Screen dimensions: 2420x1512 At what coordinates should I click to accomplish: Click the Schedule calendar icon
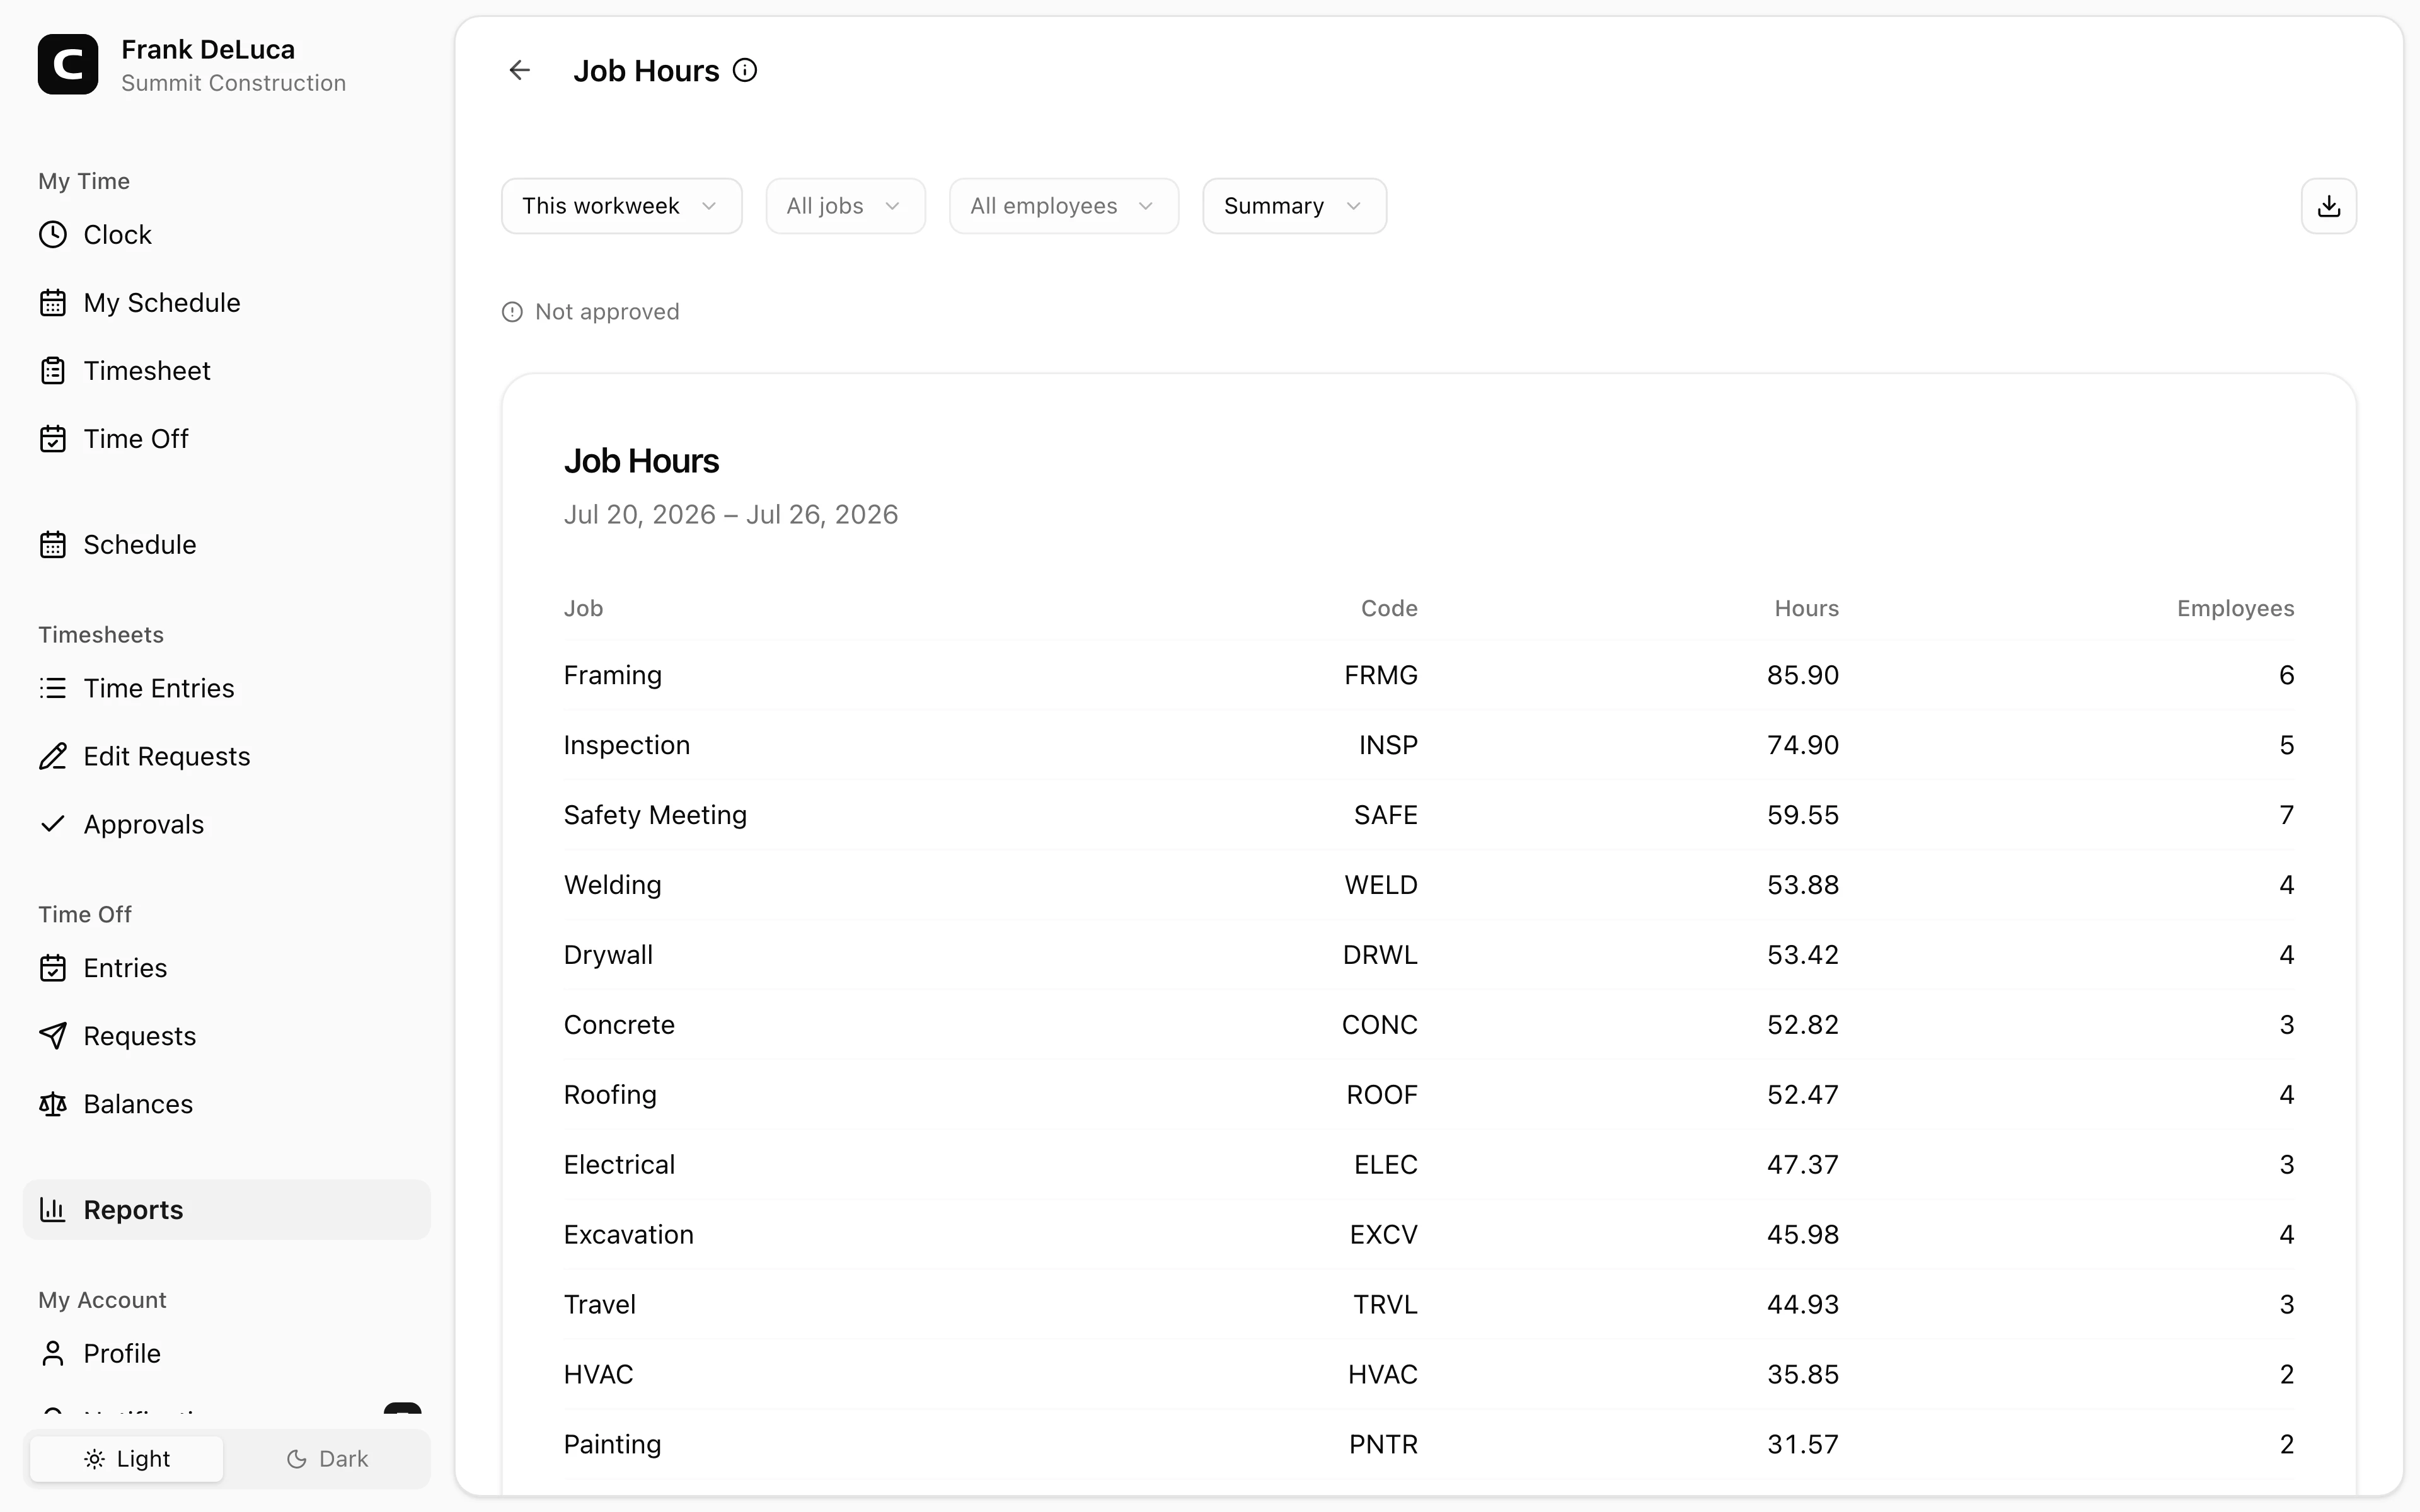[53, 545]
